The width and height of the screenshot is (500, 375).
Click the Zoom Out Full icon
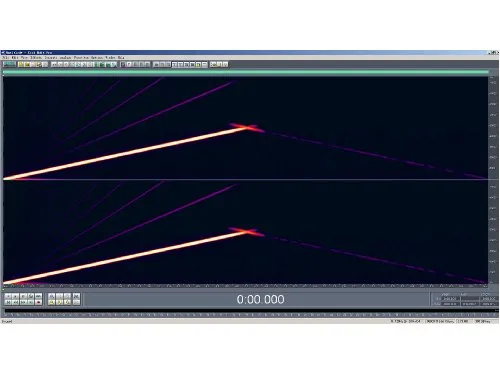[x=68, y=296]
